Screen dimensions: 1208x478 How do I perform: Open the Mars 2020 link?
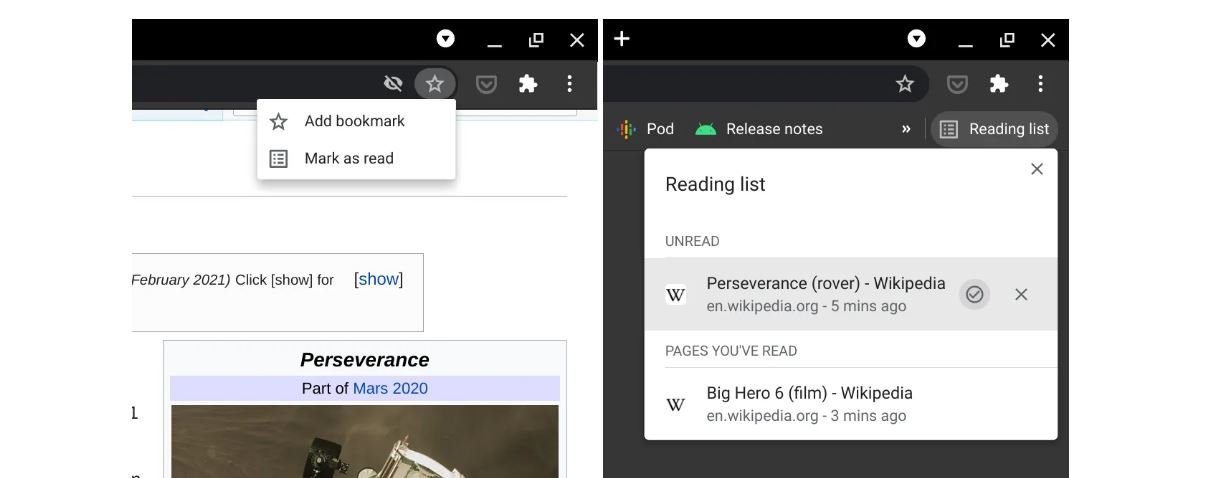(390, 388)
